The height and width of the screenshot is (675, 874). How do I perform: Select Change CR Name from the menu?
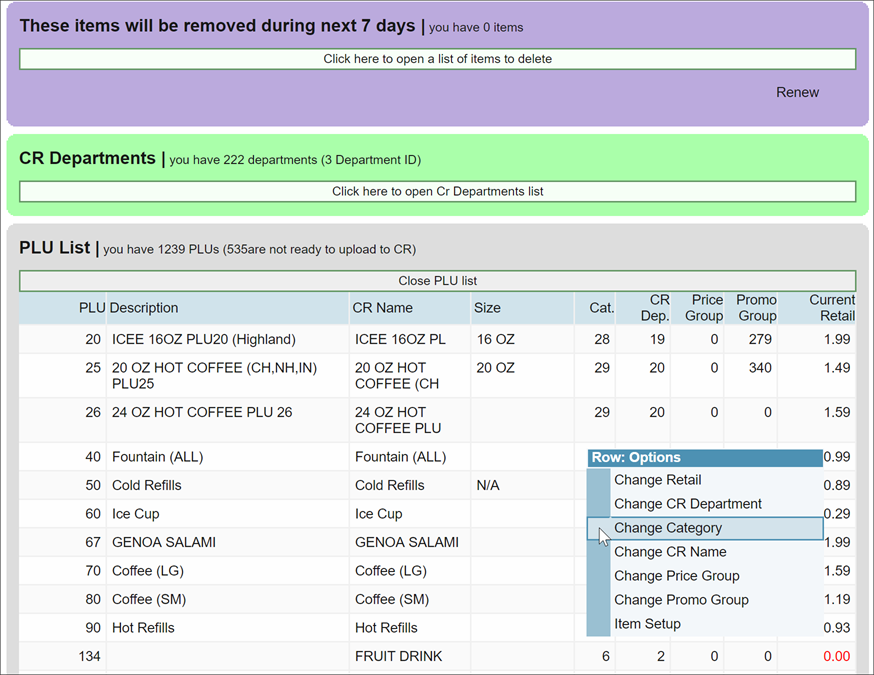click(670, 551)
